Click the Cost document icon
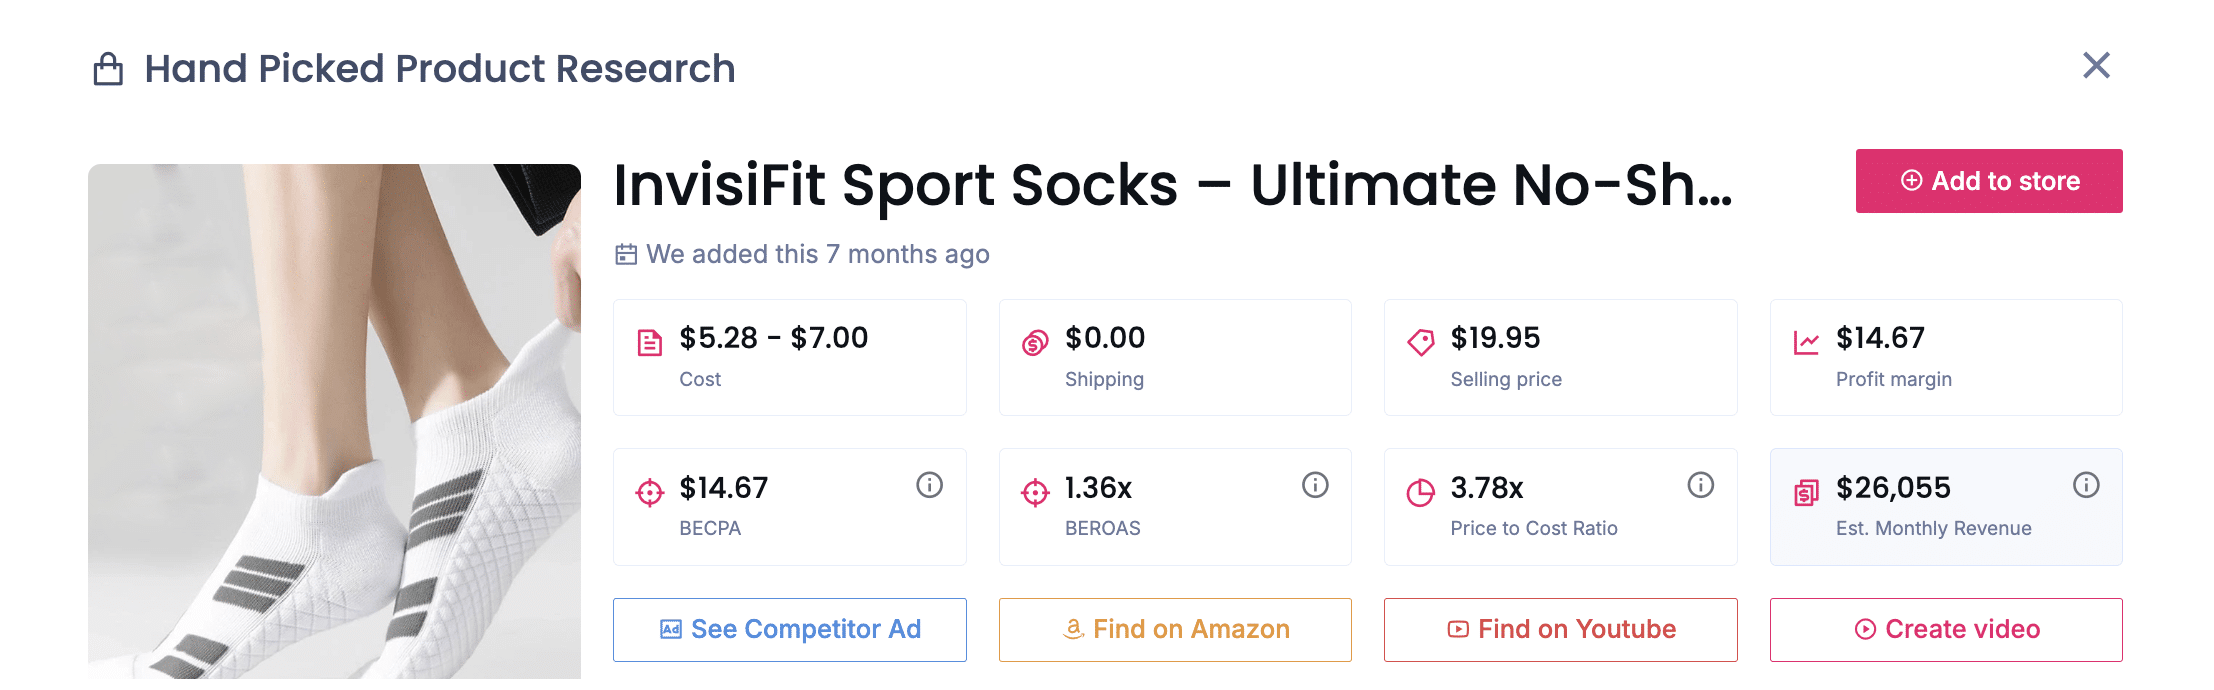 [650, 341]
